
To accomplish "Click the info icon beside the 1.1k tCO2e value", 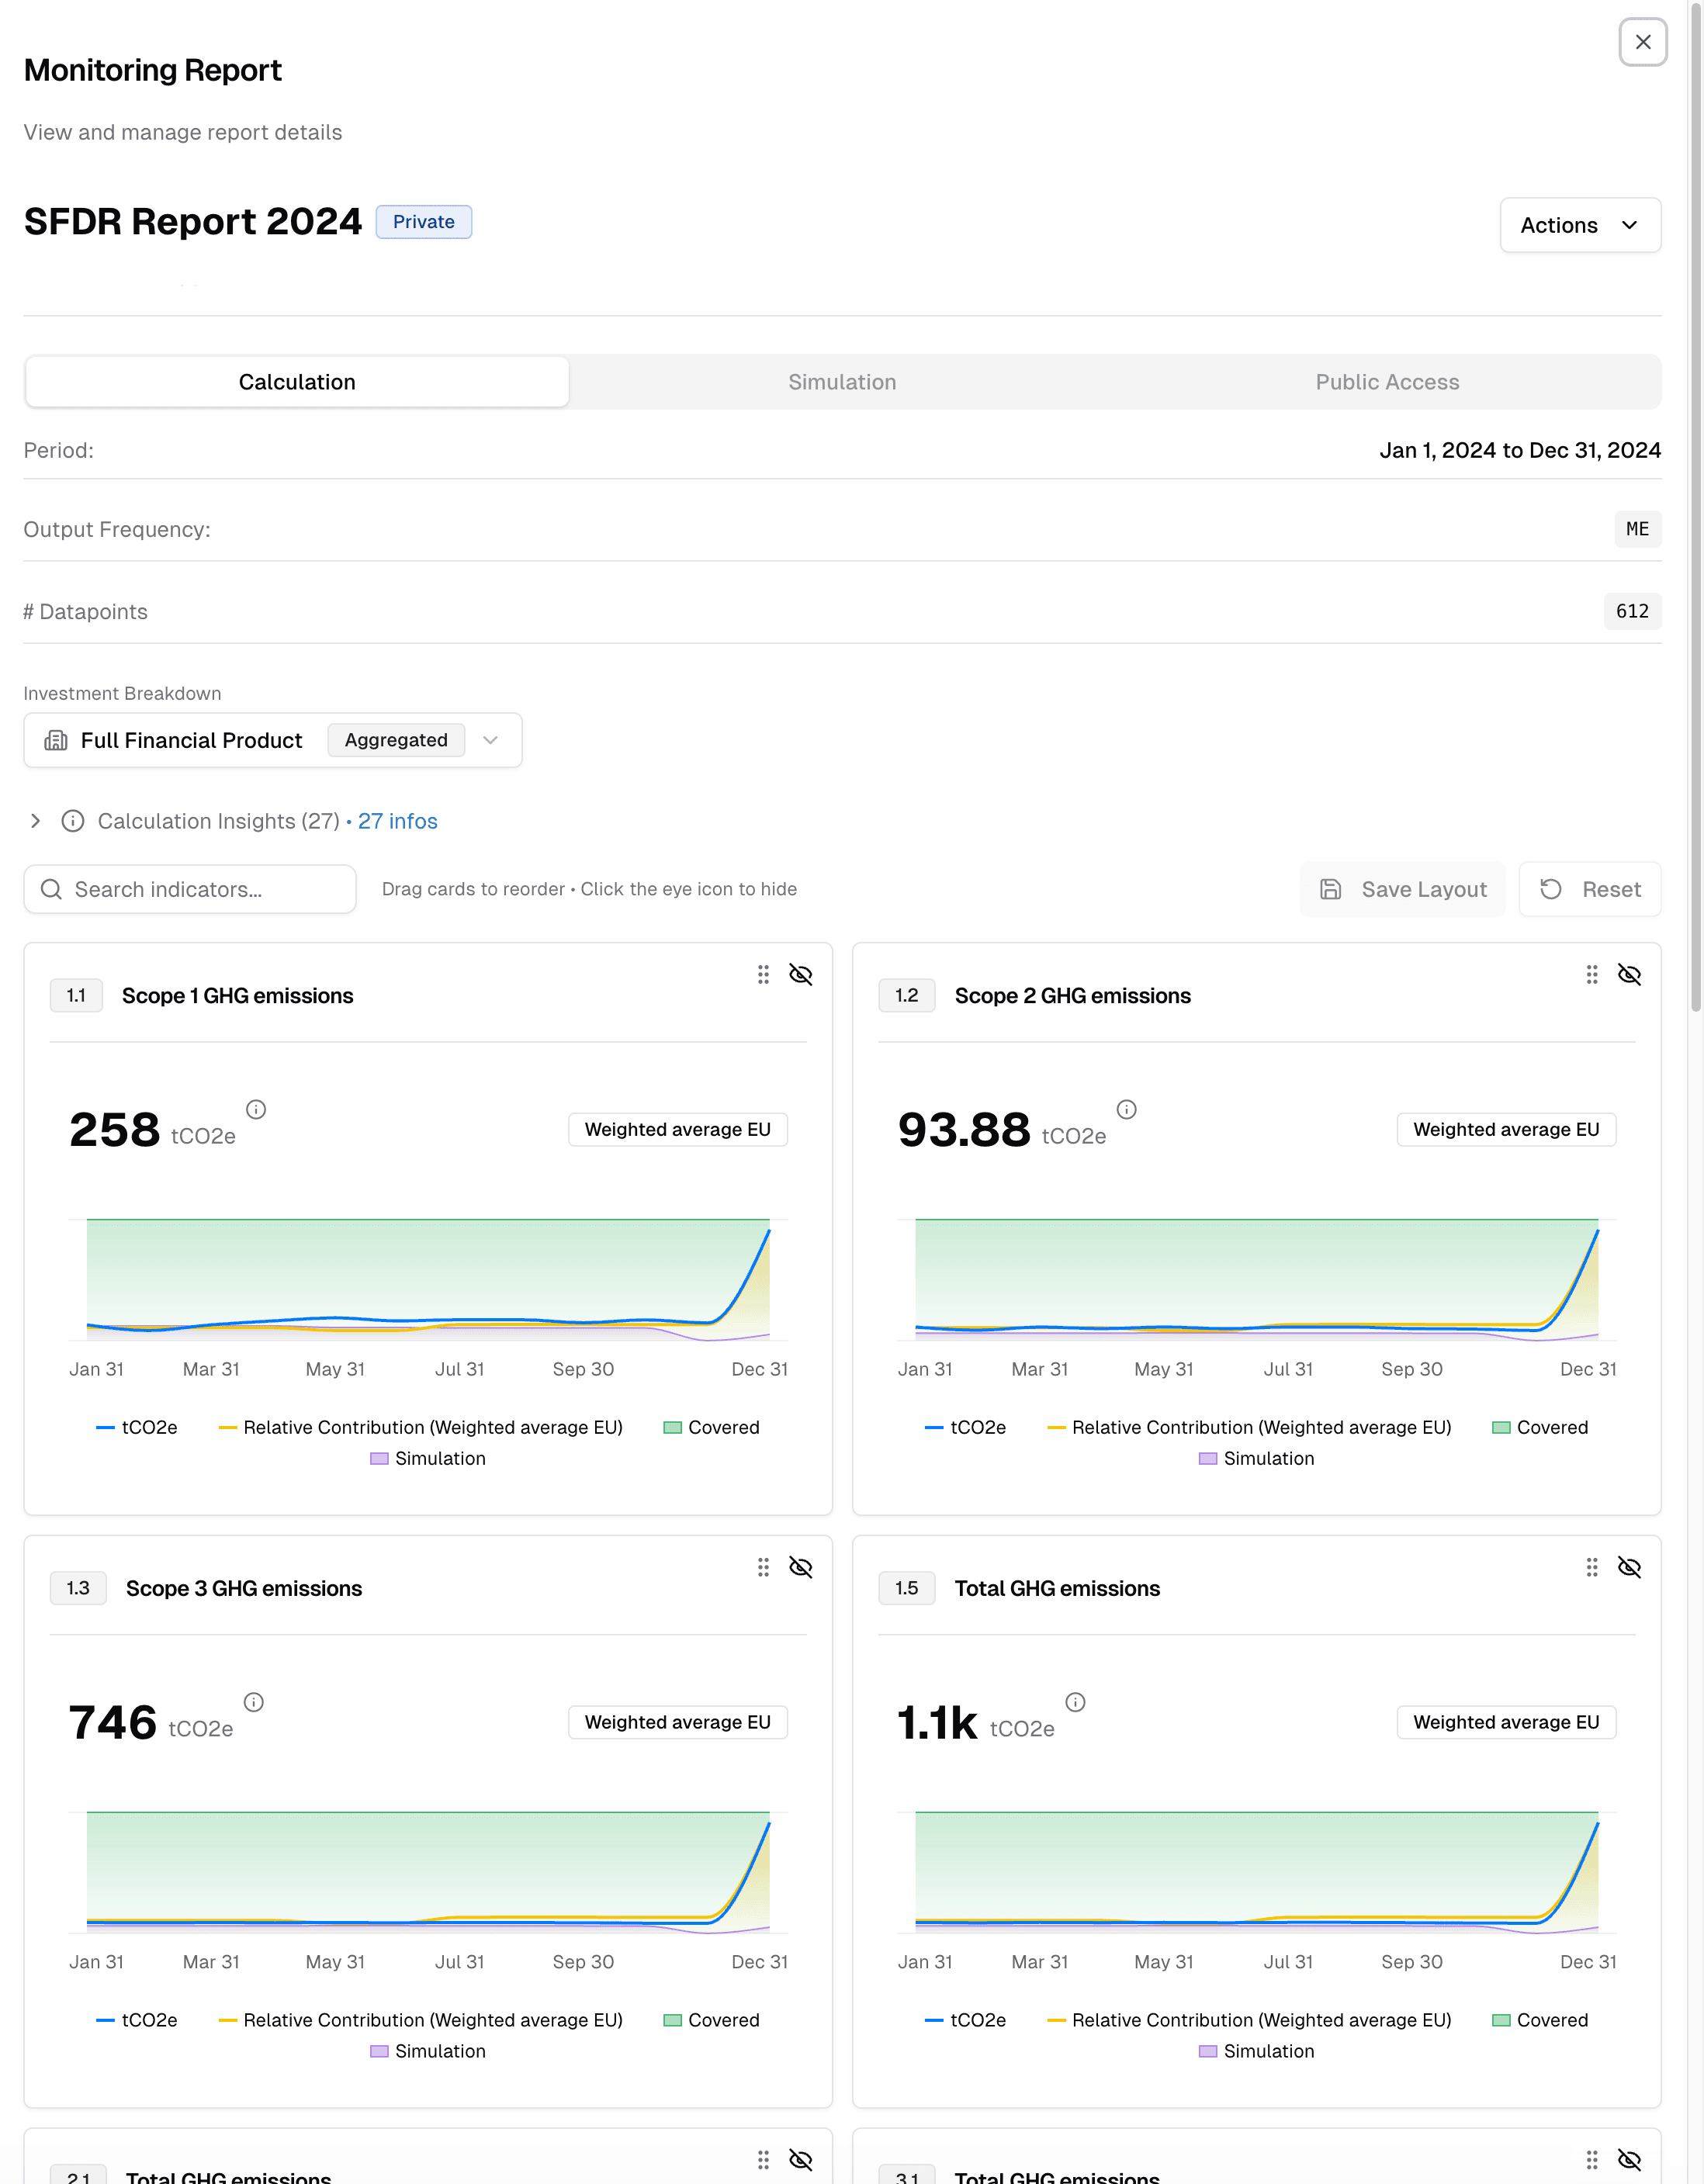I will click(1075, 1702).
